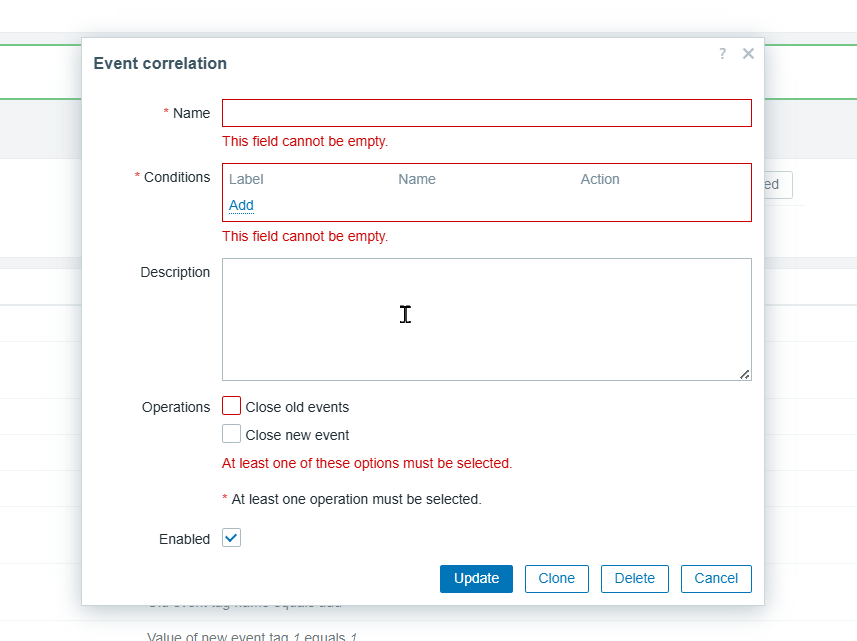857x641 pixels.
Task: Enable the Close old events checkbox
Action: coord(232,406)
